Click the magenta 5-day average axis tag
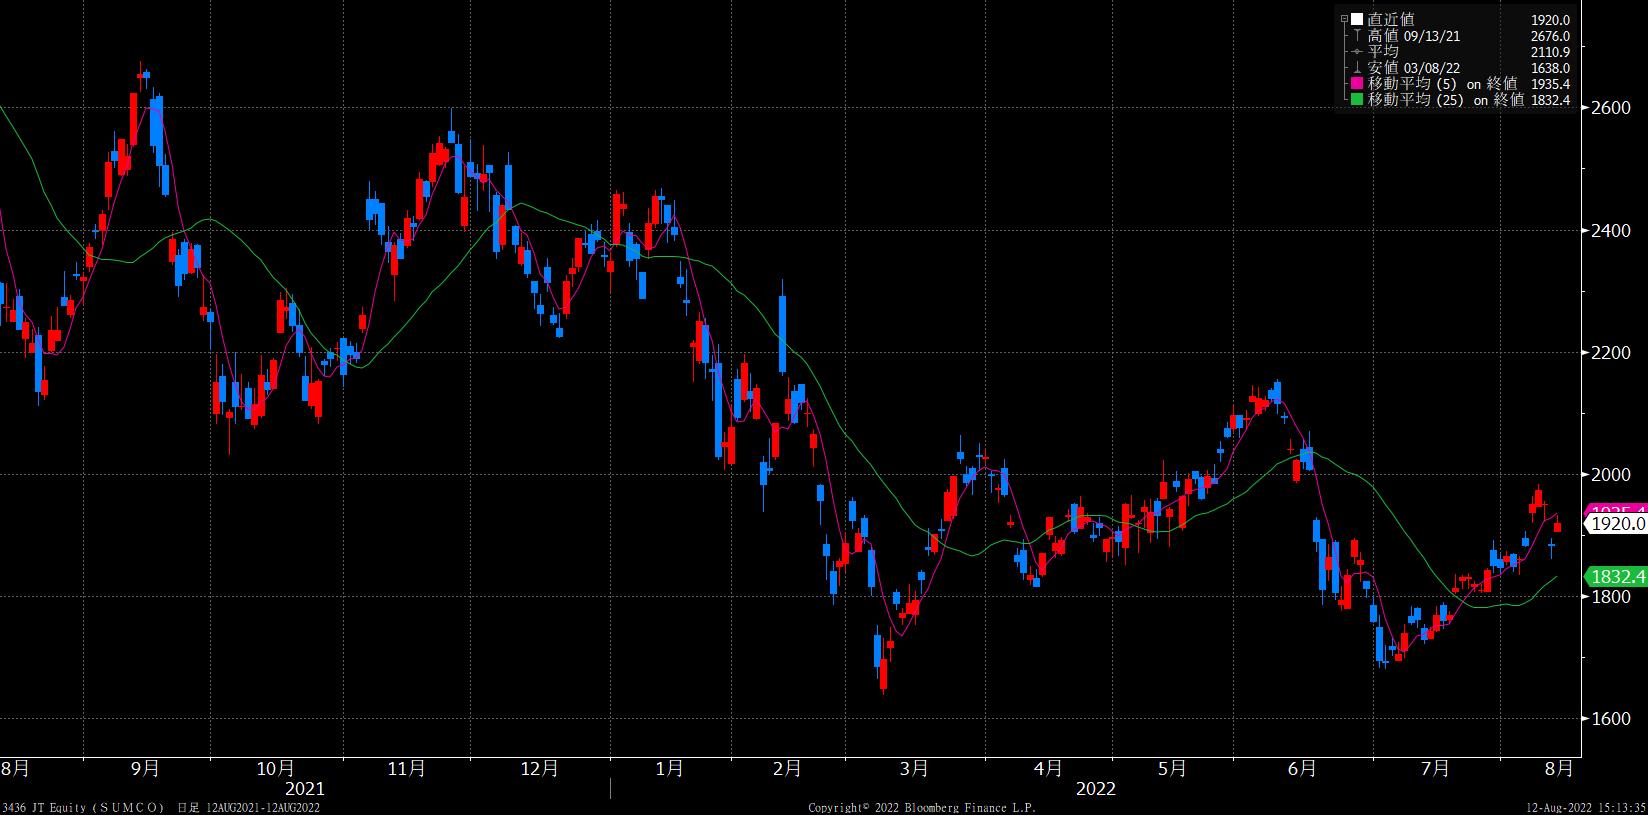Image resolution: width=1648 pixels, height=815 pixels. pyautogui.click(x=1616, y=509)
